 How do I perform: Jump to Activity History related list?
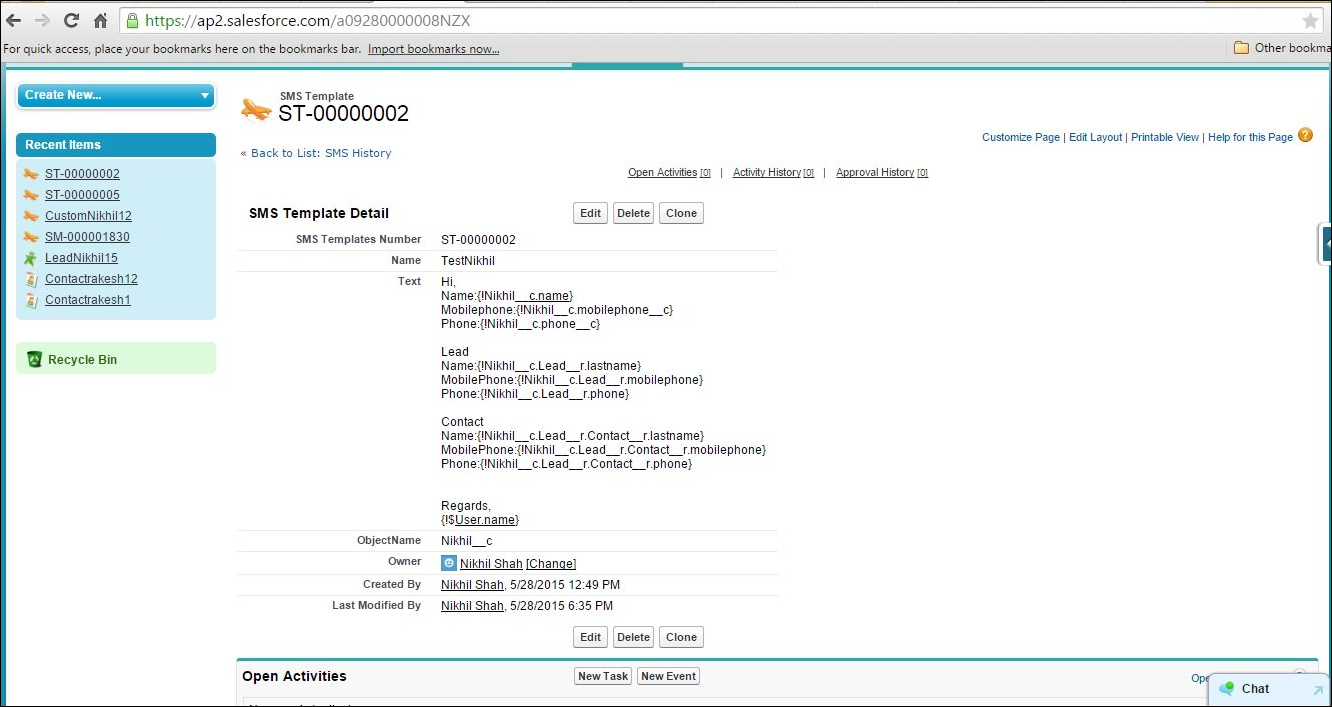coord(773,173)
